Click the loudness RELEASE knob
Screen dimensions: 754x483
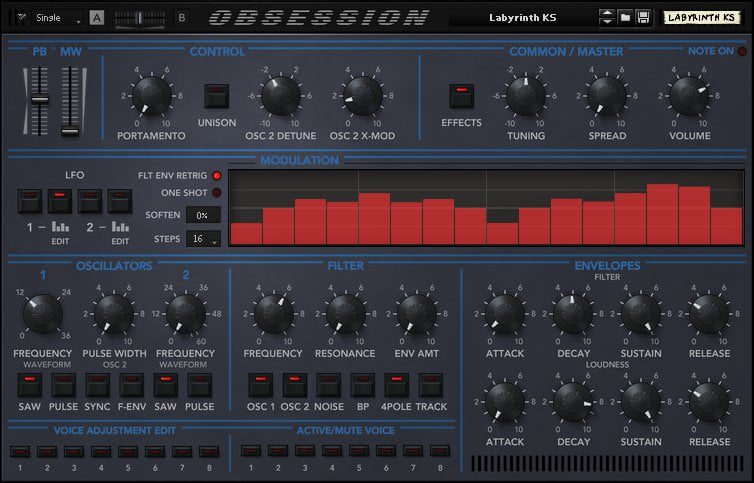(709, 402)
